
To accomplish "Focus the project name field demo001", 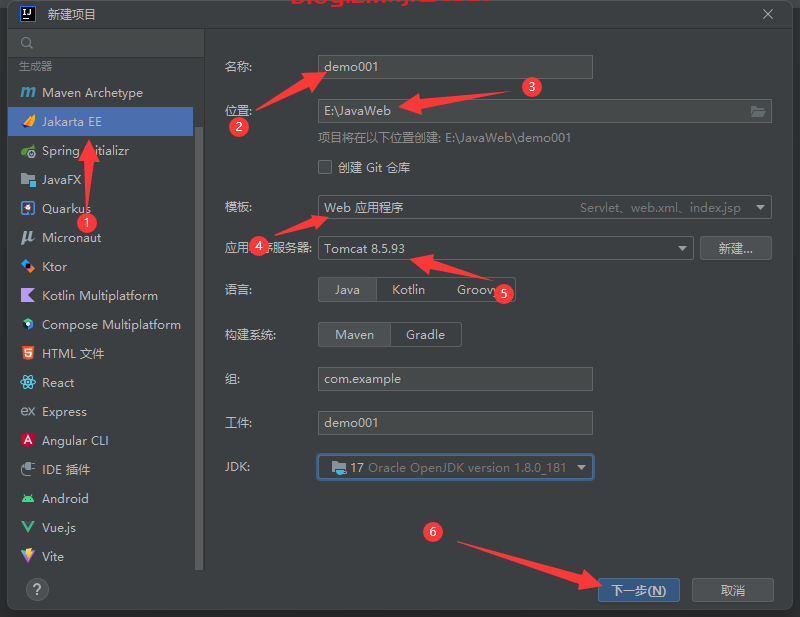I will pyautogui.click(x=455, y=67).
